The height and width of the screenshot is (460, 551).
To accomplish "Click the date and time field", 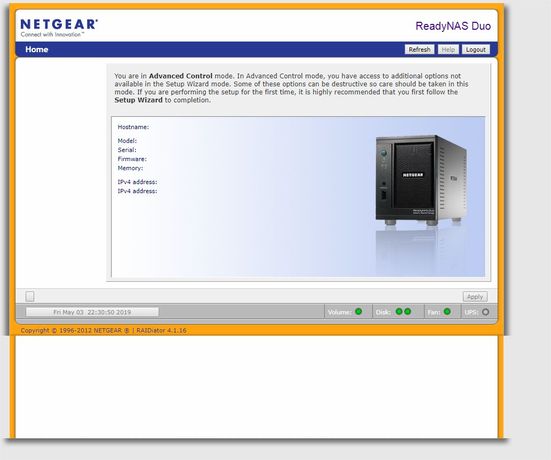I will (x=92, y=312).
